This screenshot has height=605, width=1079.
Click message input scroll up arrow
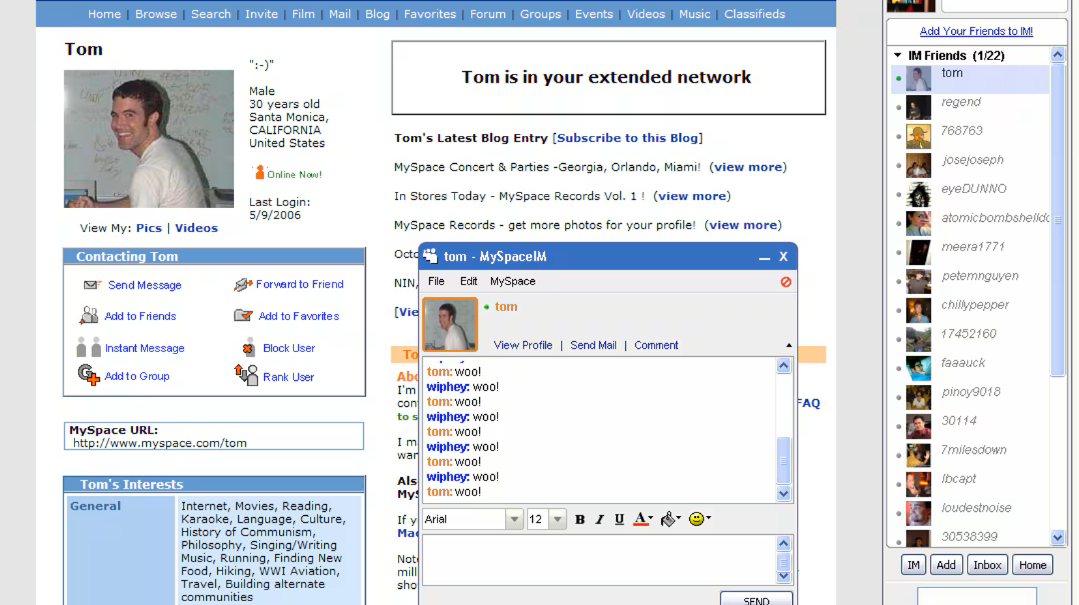pyautogui.click(x=783, y=544)
